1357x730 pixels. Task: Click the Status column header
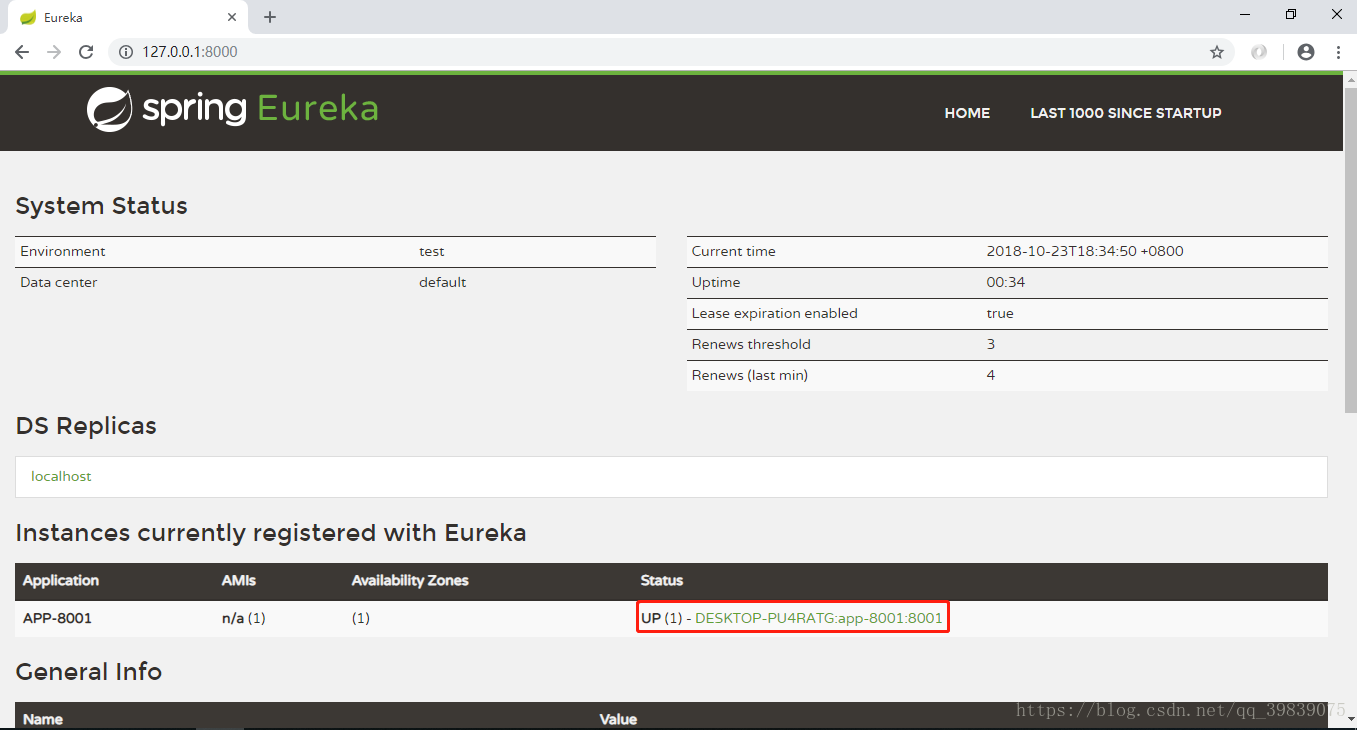(662, 580)
